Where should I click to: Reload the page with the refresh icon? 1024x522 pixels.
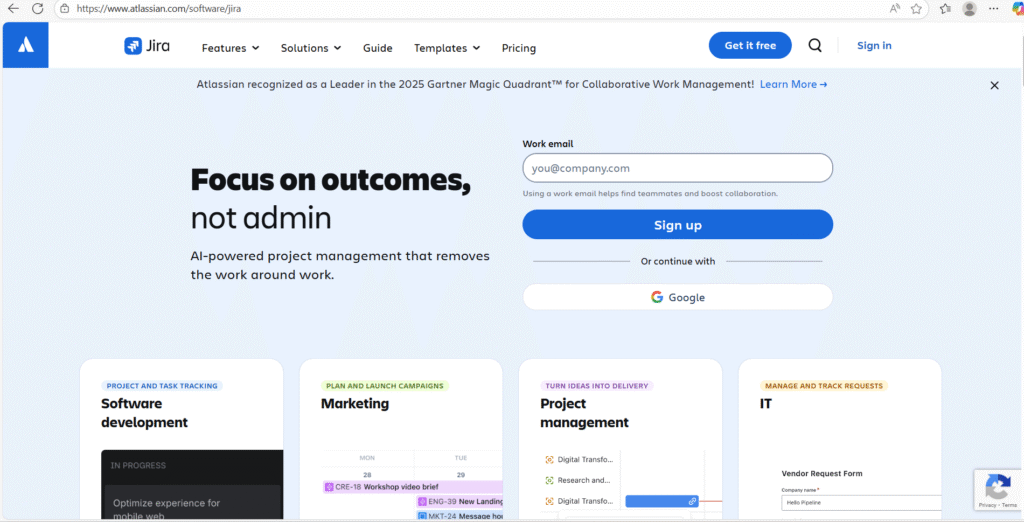[x=38, y=8]
